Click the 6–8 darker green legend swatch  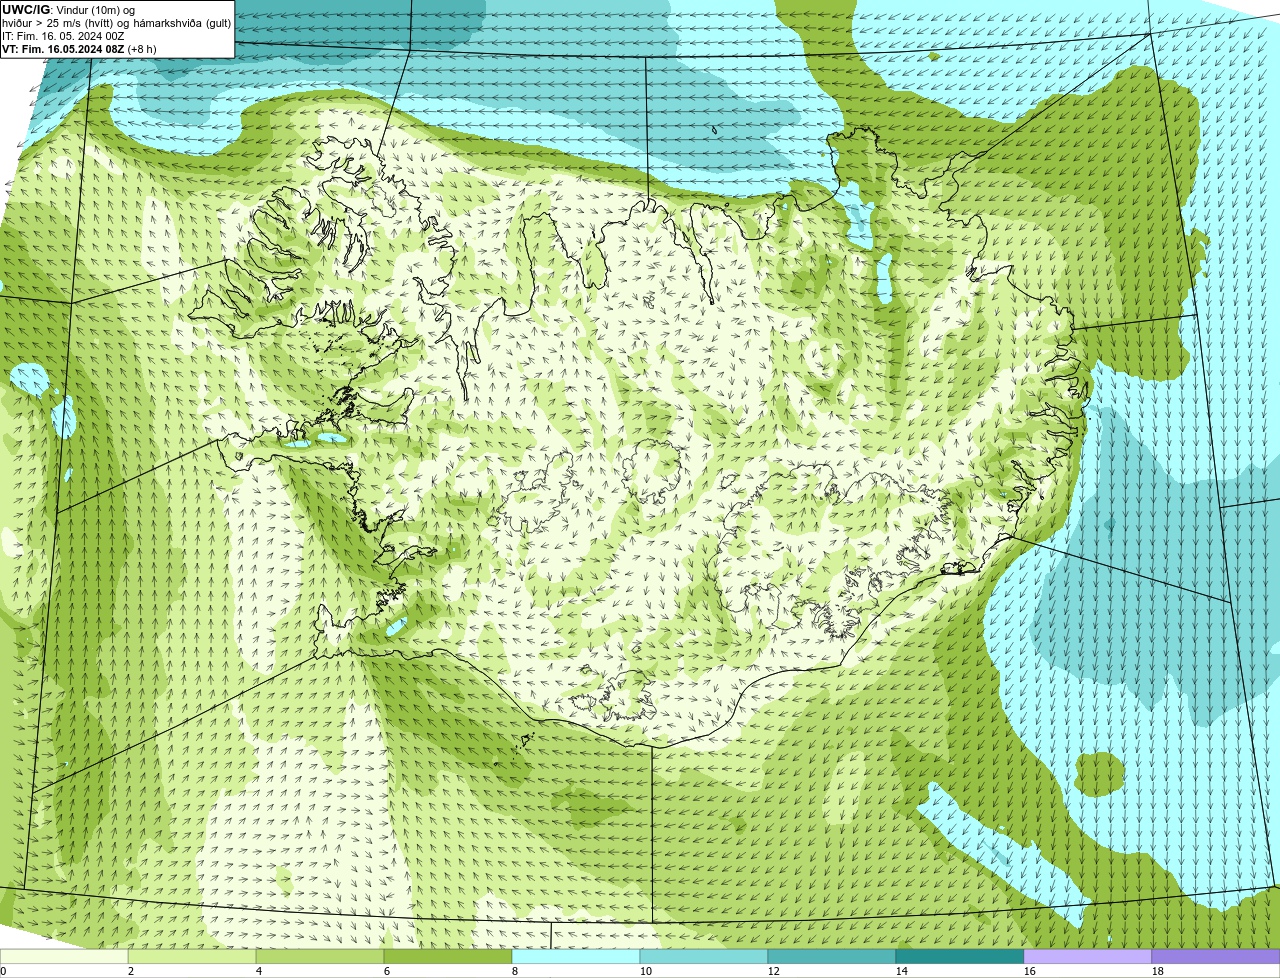448,956
